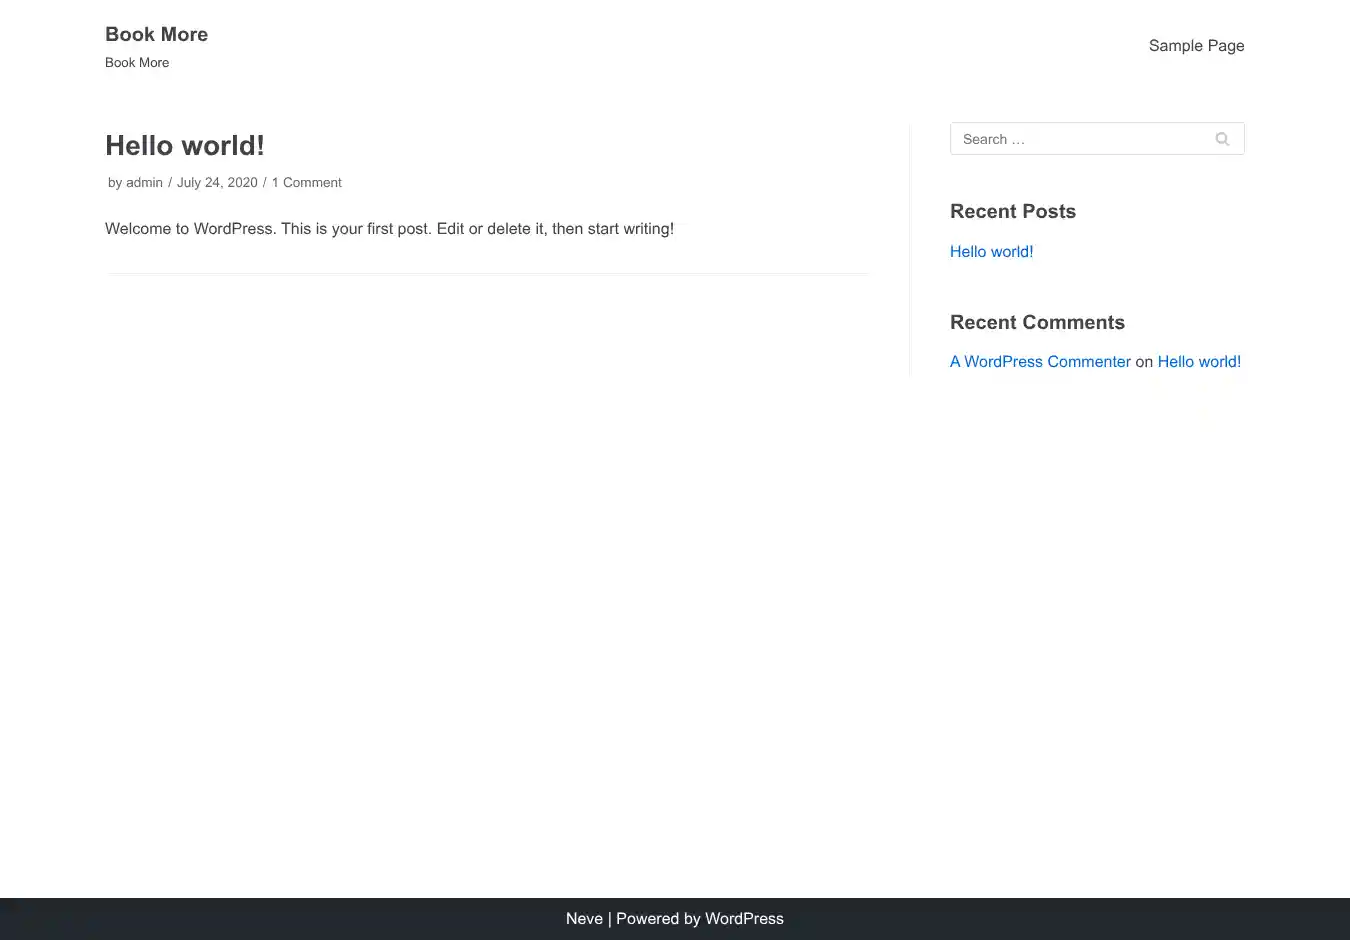Click the "Powered by" footer text
This screenshot has width=1350, height=940.
pos(657,919)
